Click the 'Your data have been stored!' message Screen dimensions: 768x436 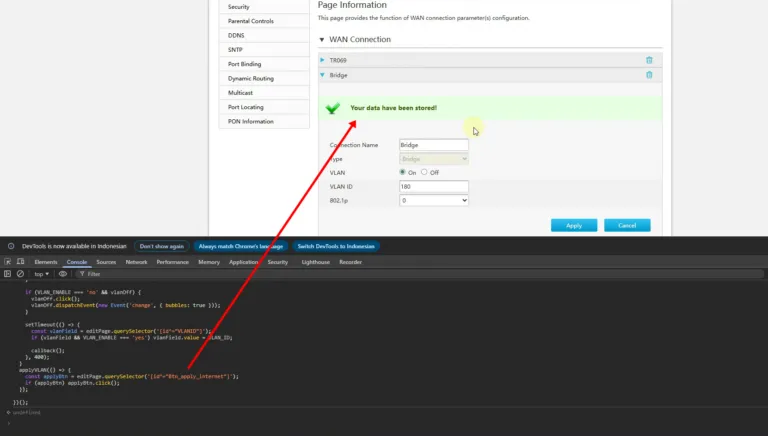click(x=393, y=108)
